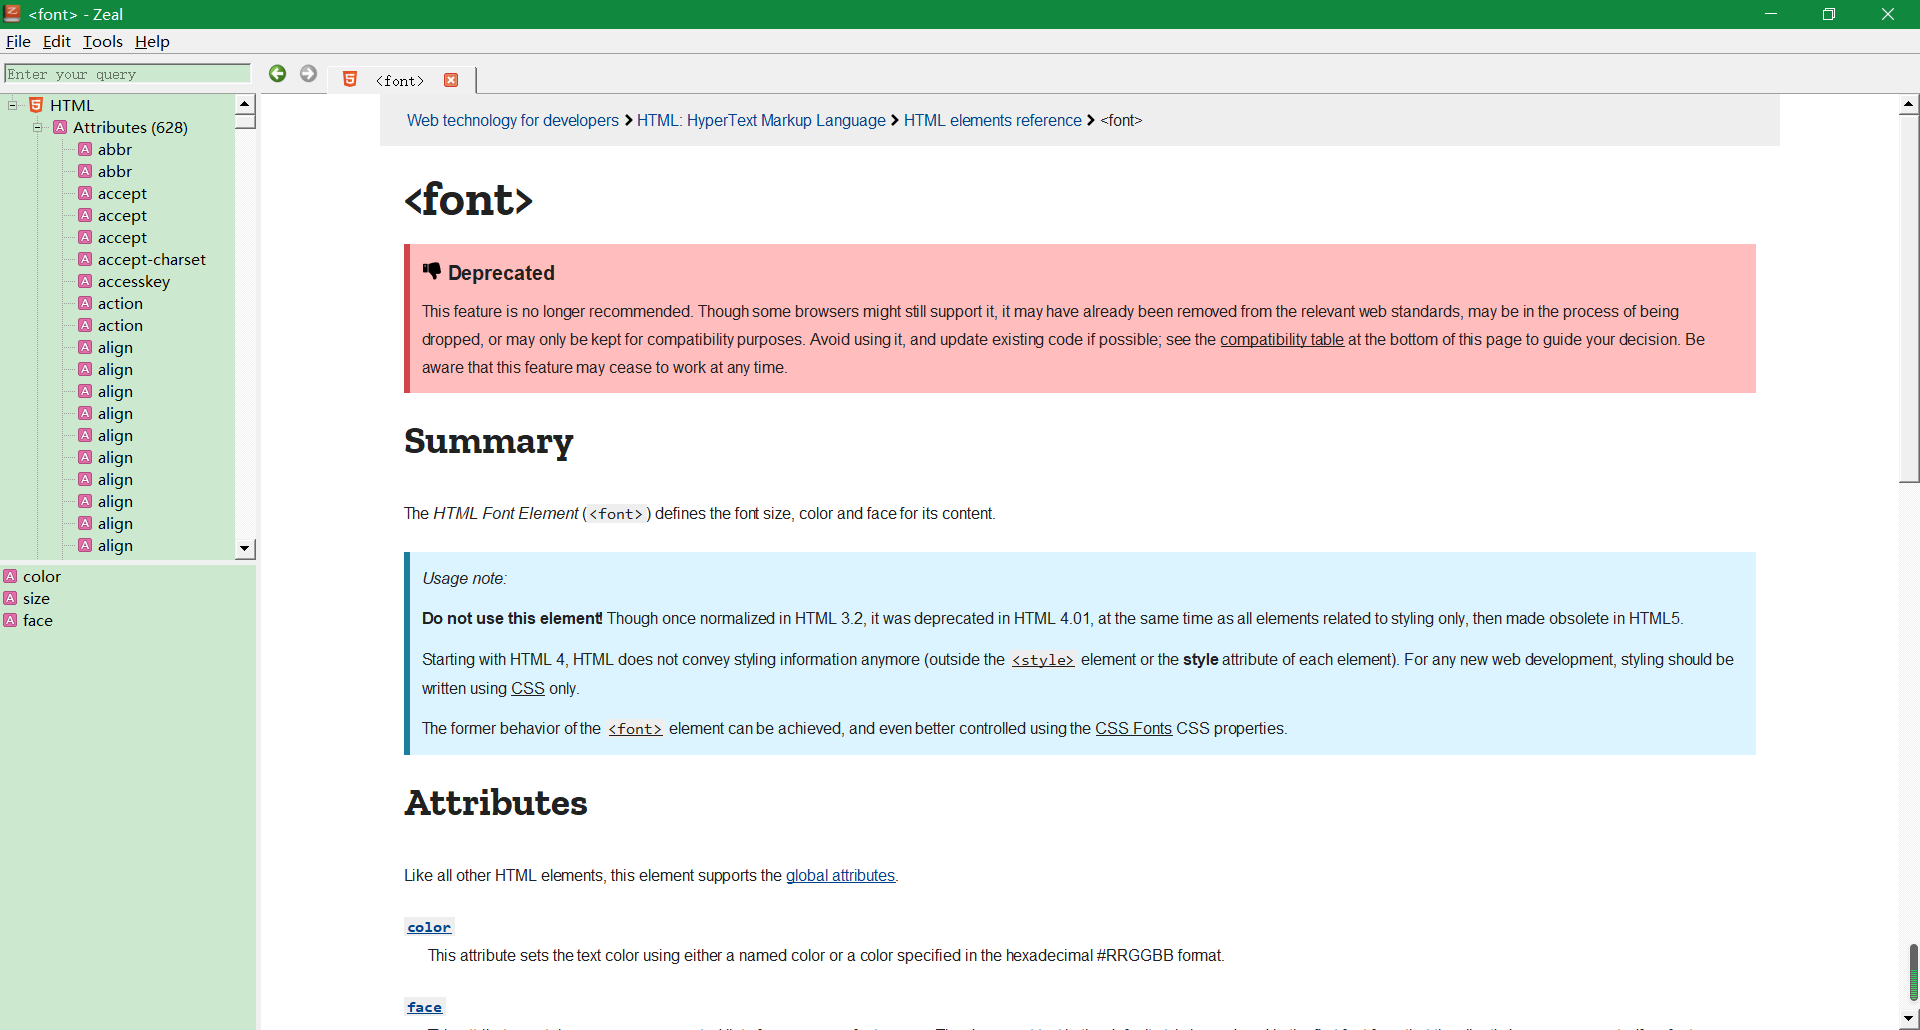Select 'color' in the page sections list
Screen dimensions: 1920x1030
(x=42, y=576)
